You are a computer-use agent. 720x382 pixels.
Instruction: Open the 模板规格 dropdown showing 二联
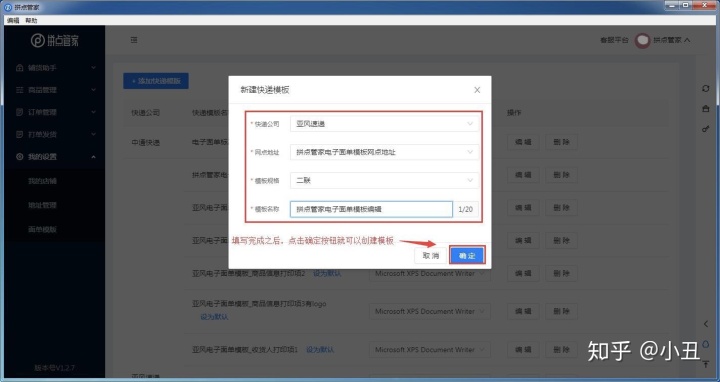384,180
